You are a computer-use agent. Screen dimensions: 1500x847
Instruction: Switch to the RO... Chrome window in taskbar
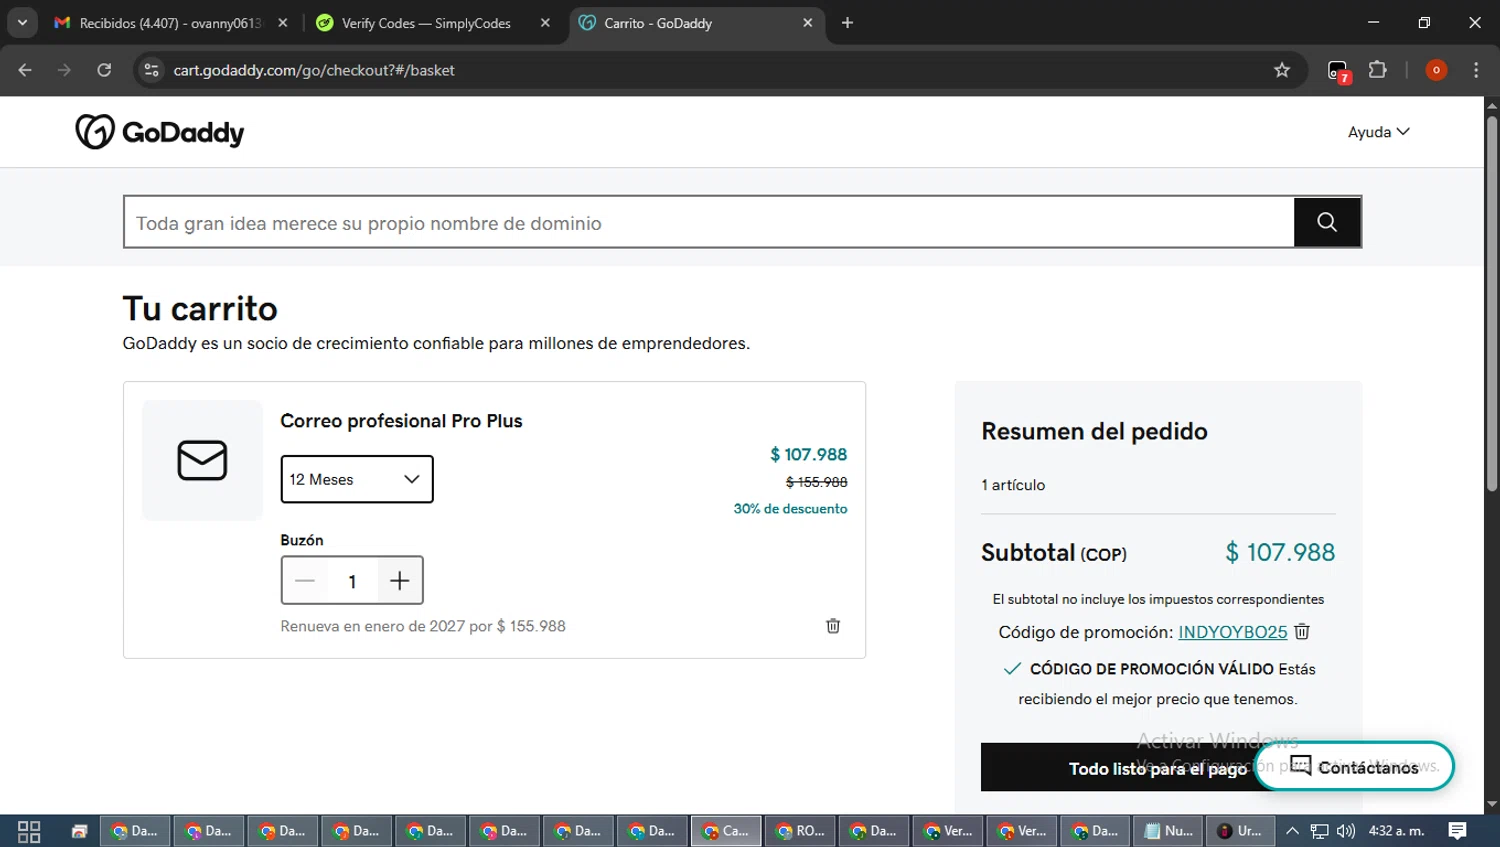tap(801, 831)
